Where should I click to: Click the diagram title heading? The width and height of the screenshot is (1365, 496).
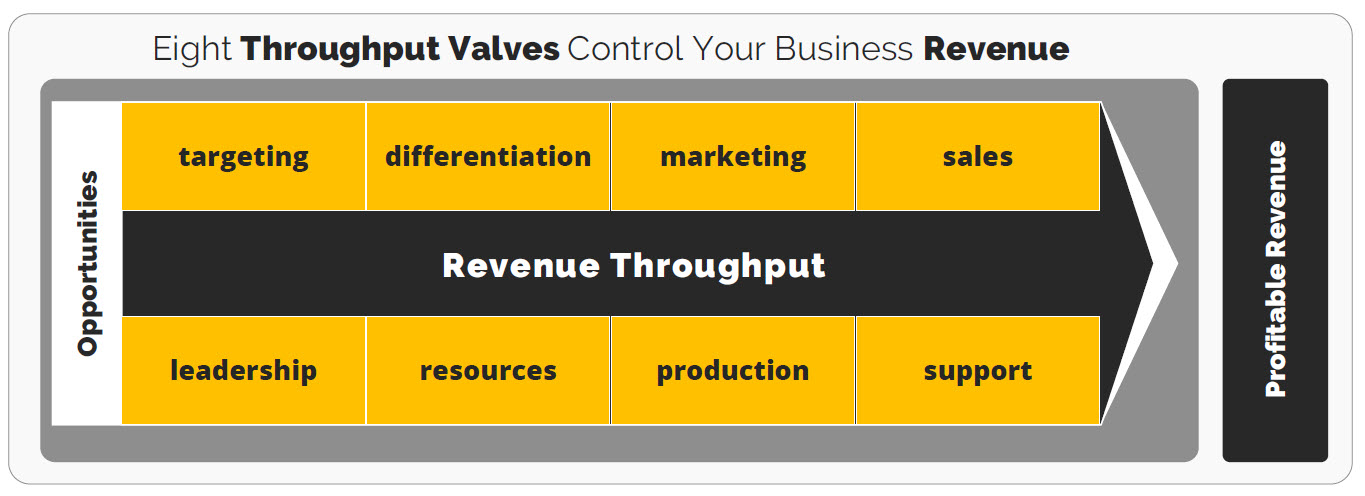(611, 48)
